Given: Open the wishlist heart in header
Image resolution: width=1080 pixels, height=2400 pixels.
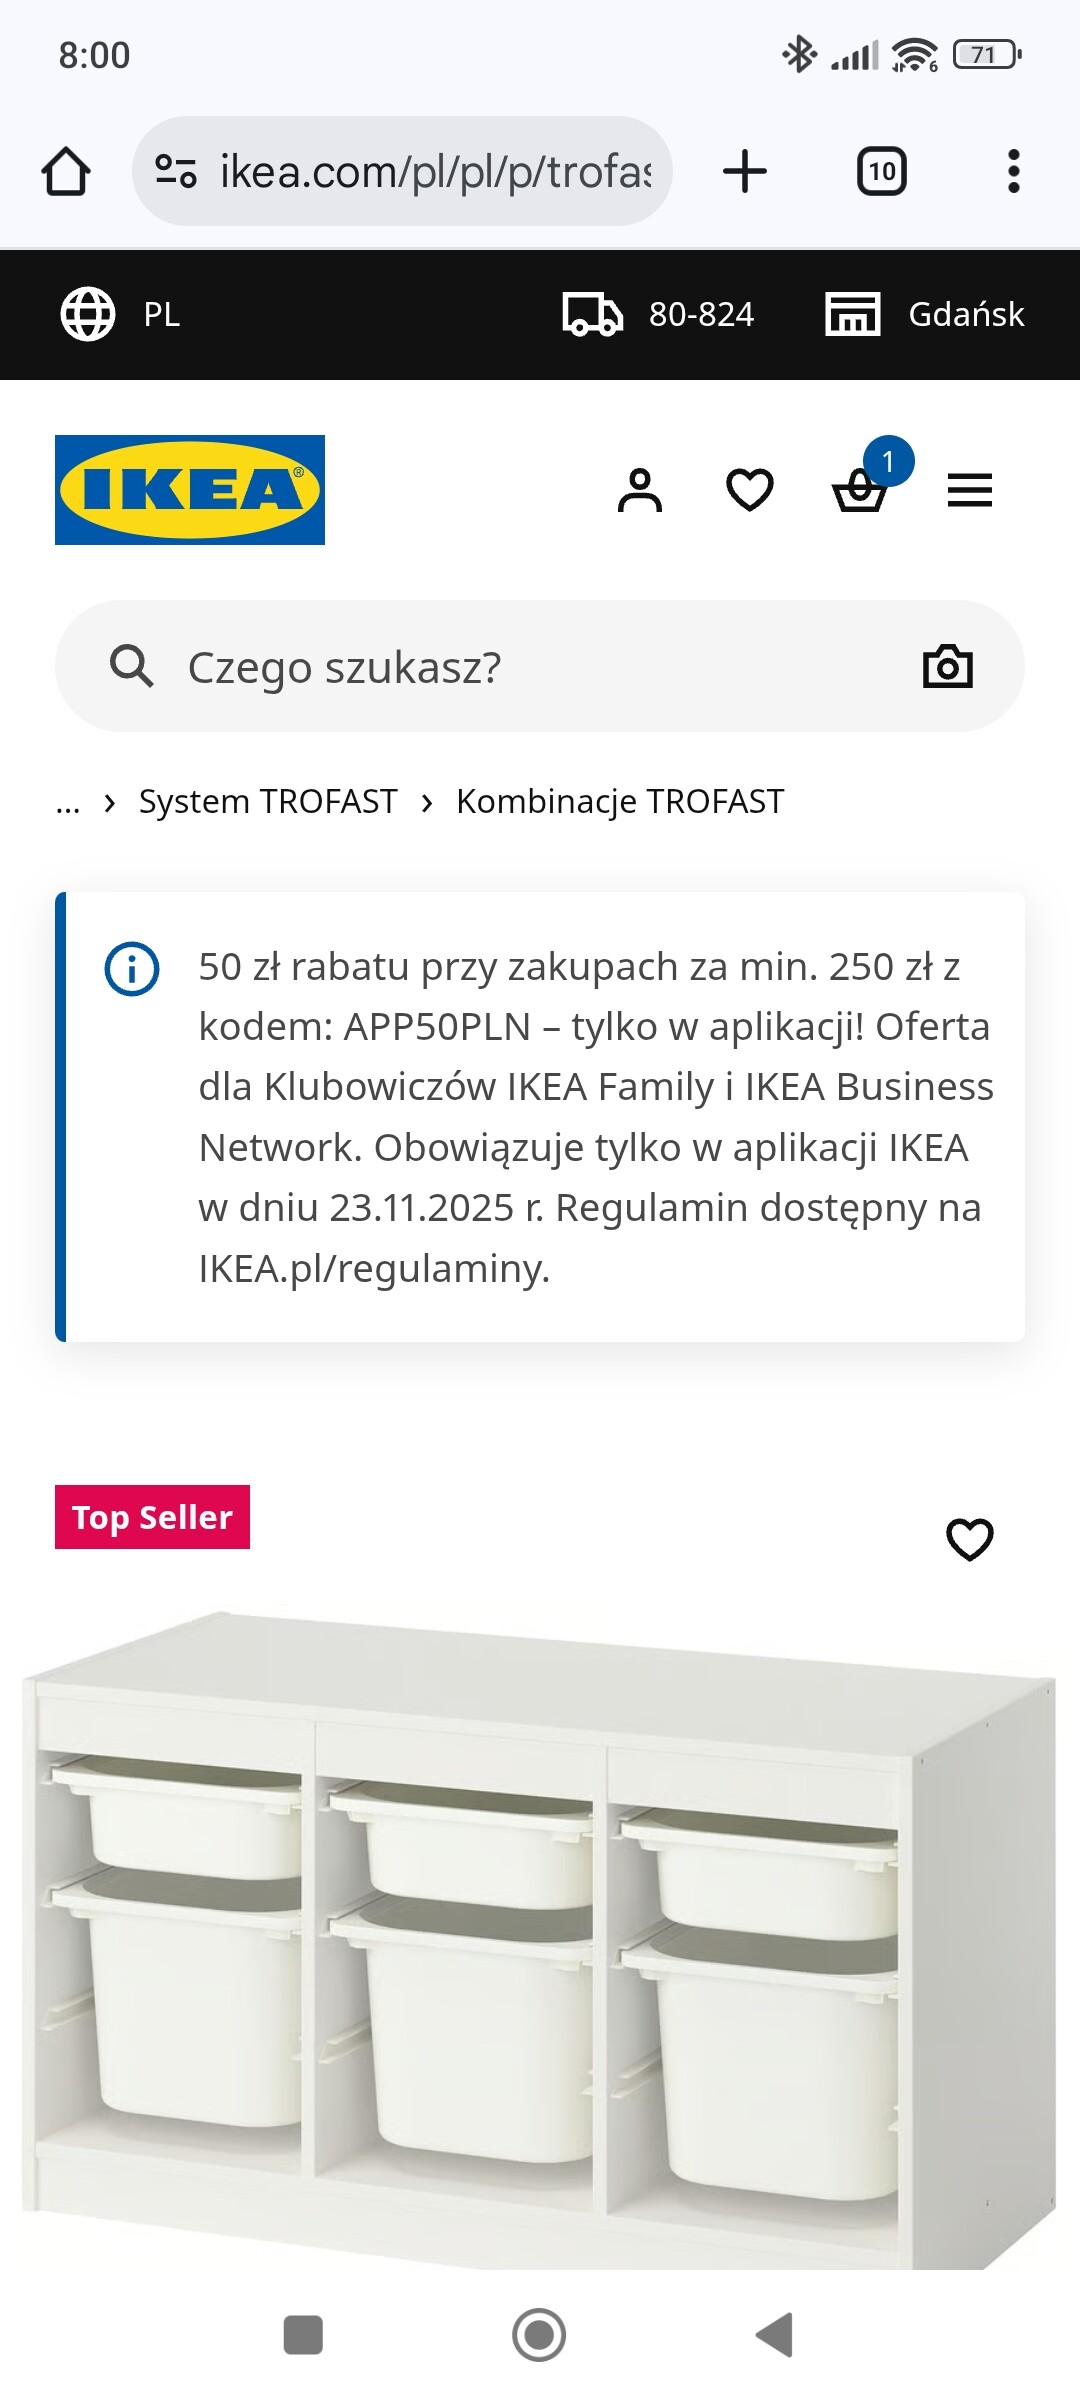Looking at the screenshot, I should [x=750, y=490].
